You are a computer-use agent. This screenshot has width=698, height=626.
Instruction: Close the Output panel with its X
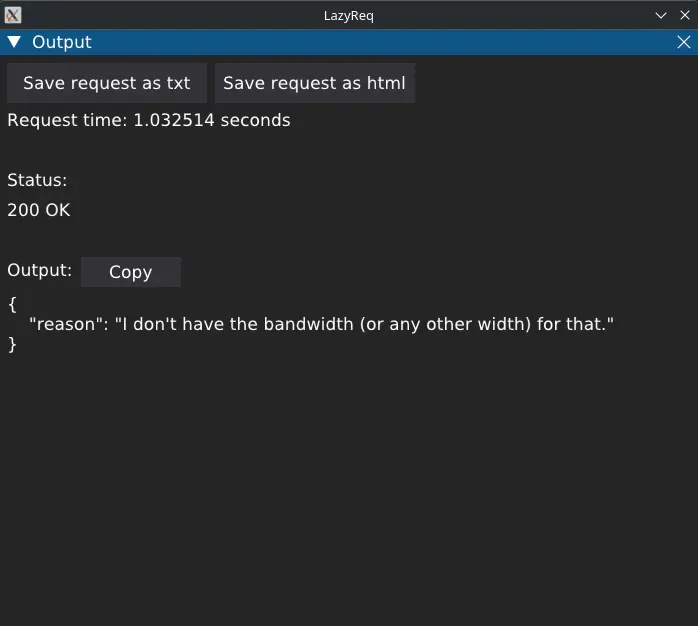tap(683, 42)
